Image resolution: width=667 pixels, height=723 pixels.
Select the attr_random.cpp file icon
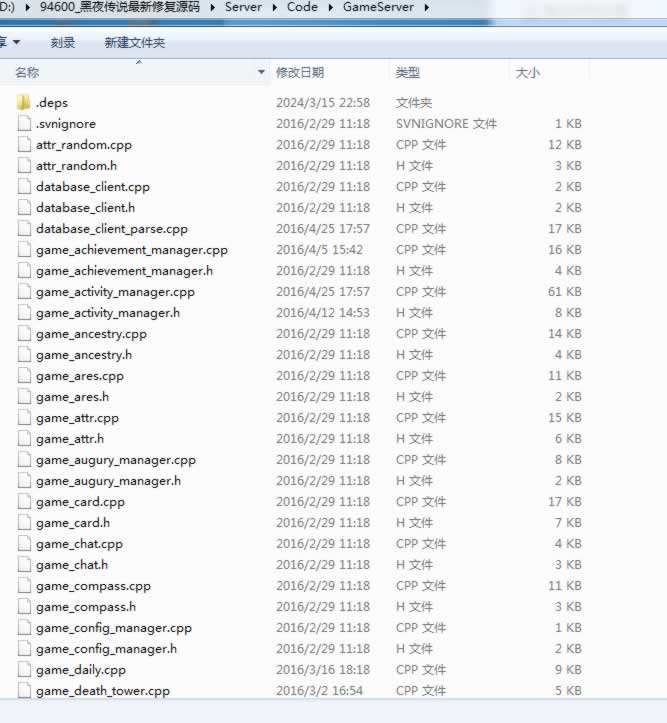pos(24,145)
